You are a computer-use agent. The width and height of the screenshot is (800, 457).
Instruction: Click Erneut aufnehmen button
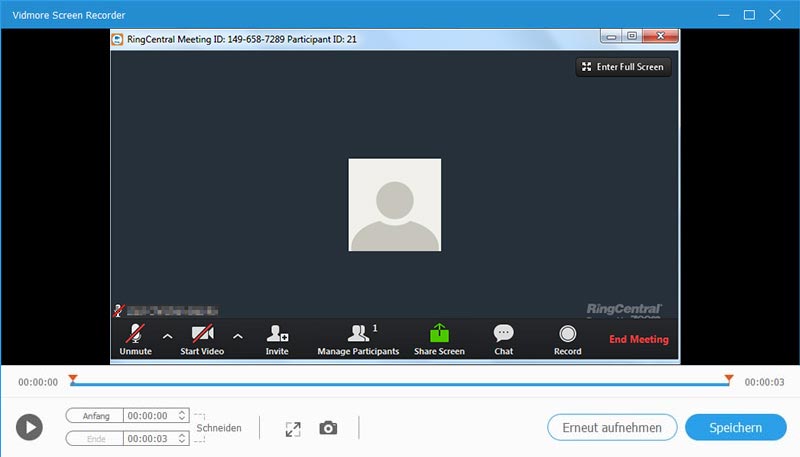[x=611, y=428]
